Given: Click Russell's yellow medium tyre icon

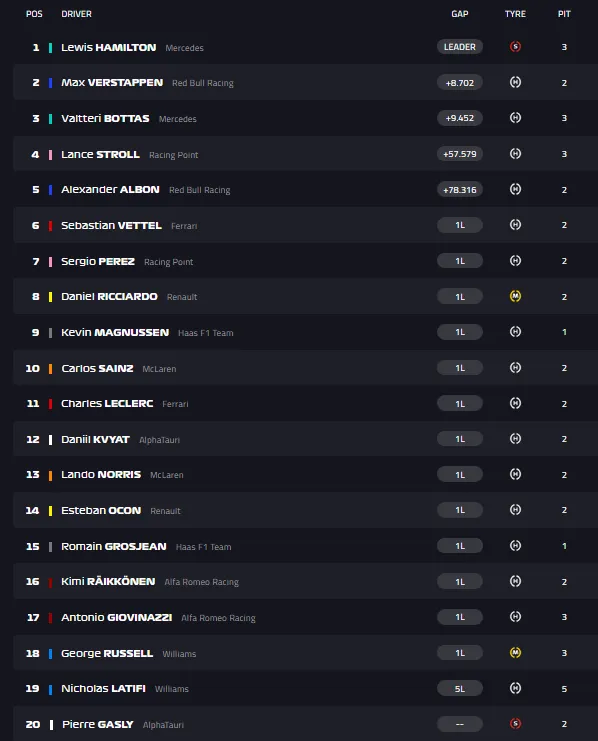Looking at the screenshot, I should point(515,653).
